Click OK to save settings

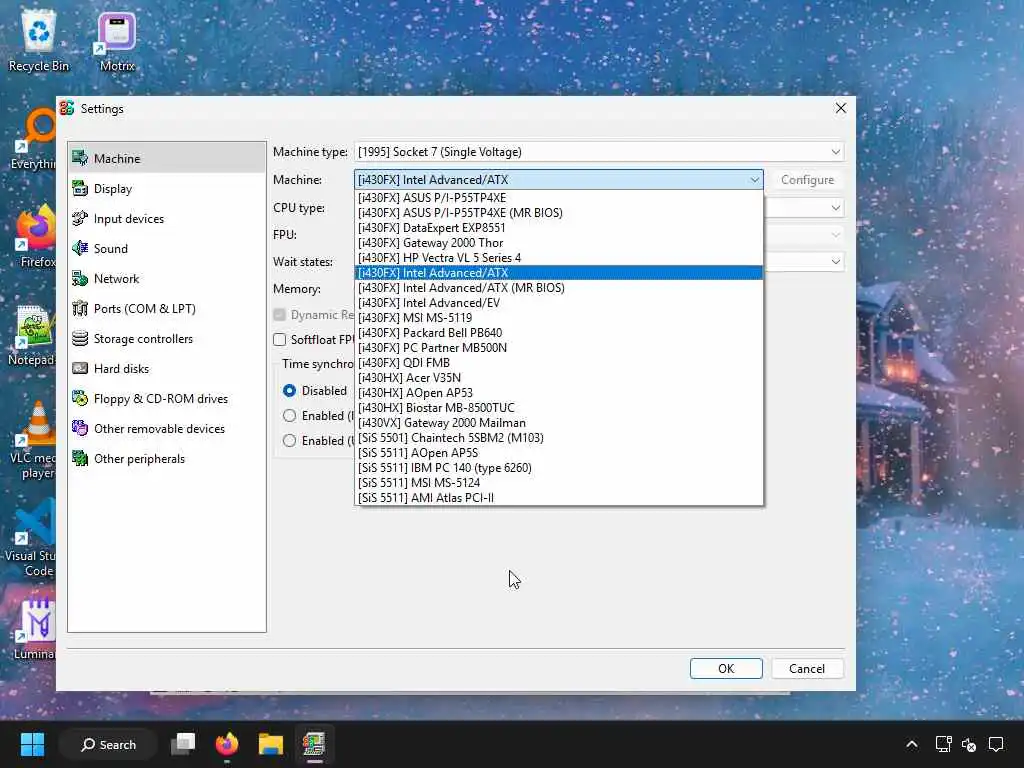click(726, 668)
